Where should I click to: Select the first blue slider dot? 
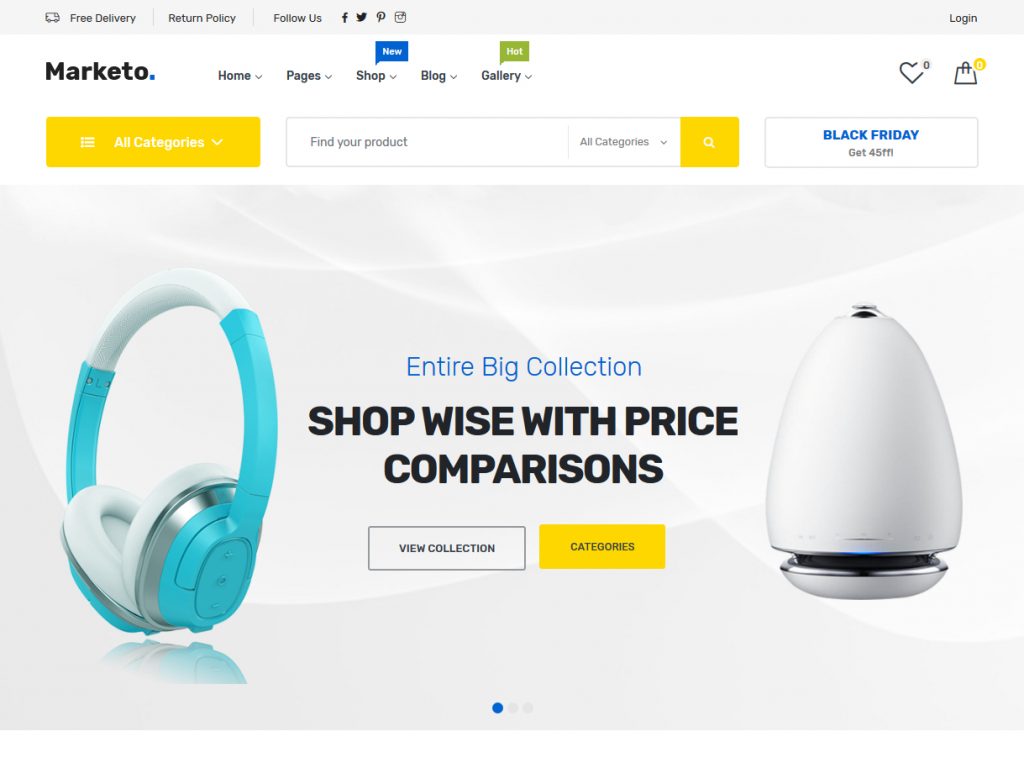coord(498,707)
